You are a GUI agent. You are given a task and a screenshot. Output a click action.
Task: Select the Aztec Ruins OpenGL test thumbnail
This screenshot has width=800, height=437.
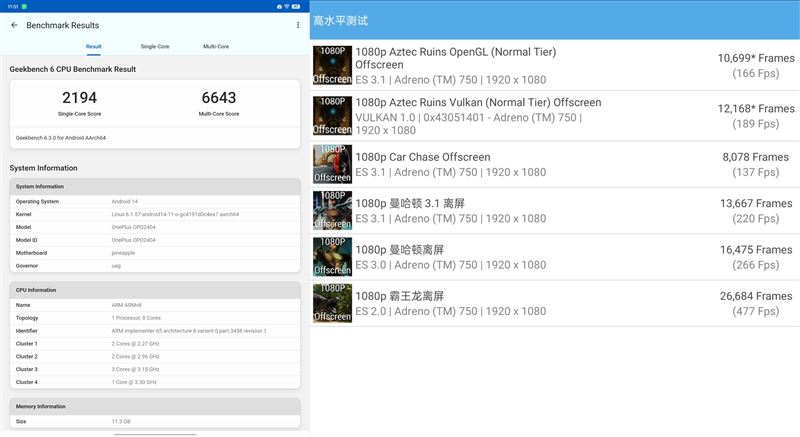(x=332, y=65)
